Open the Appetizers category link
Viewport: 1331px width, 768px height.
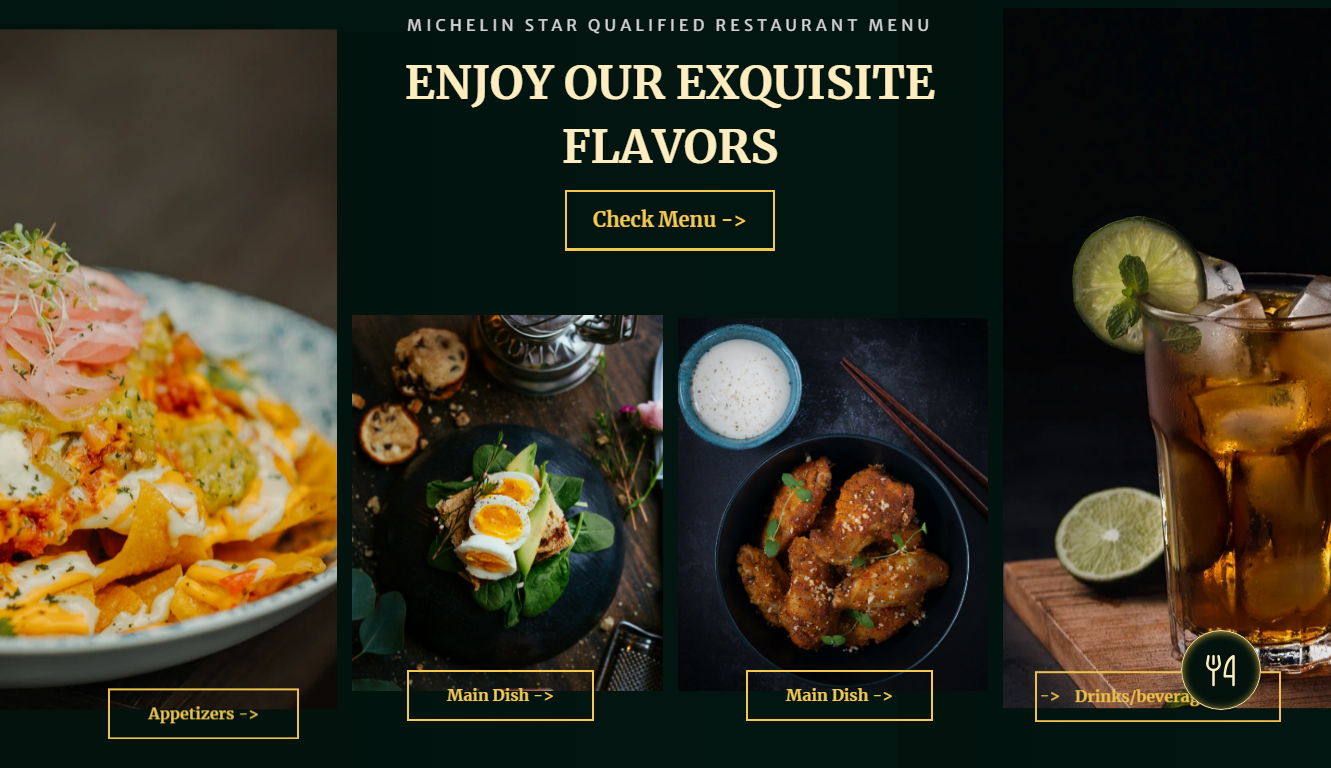click(x=203, y=714)
